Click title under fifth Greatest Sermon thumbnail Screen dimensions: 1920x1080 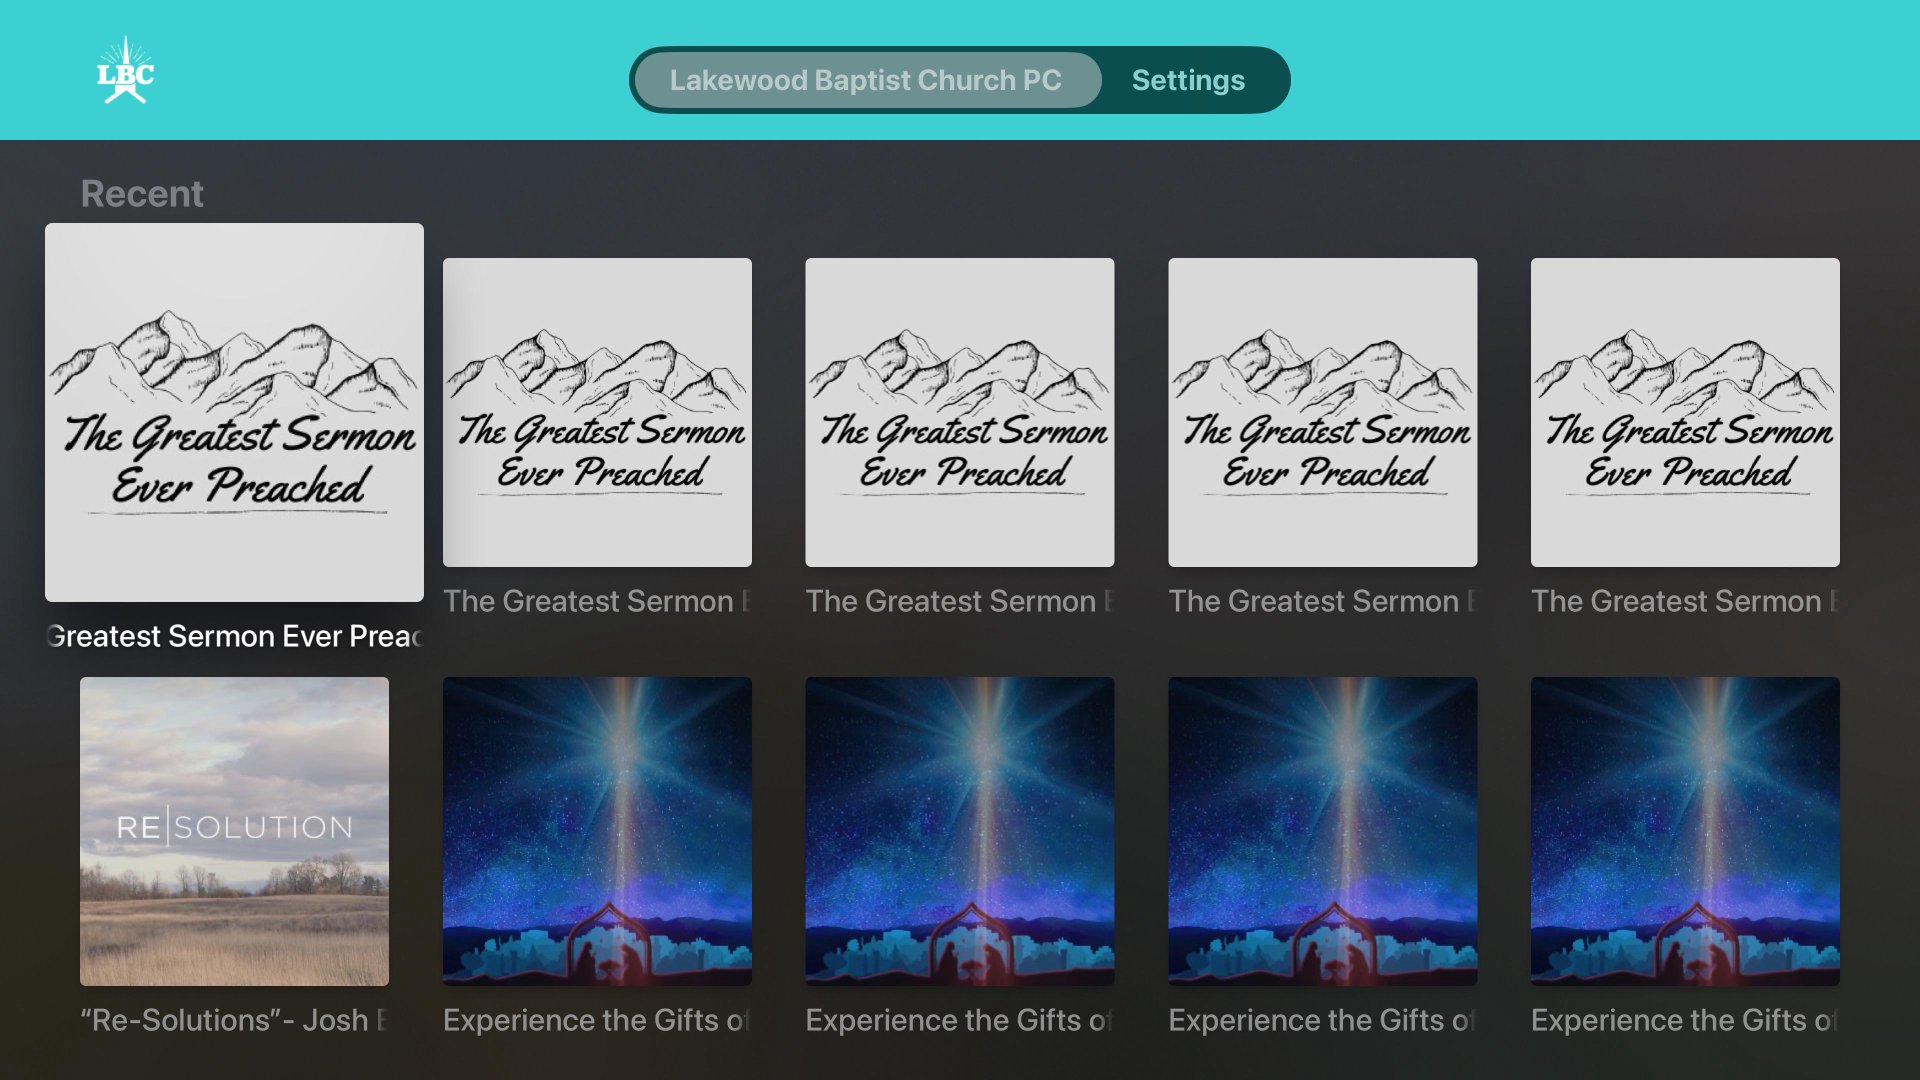point(1685,601)
